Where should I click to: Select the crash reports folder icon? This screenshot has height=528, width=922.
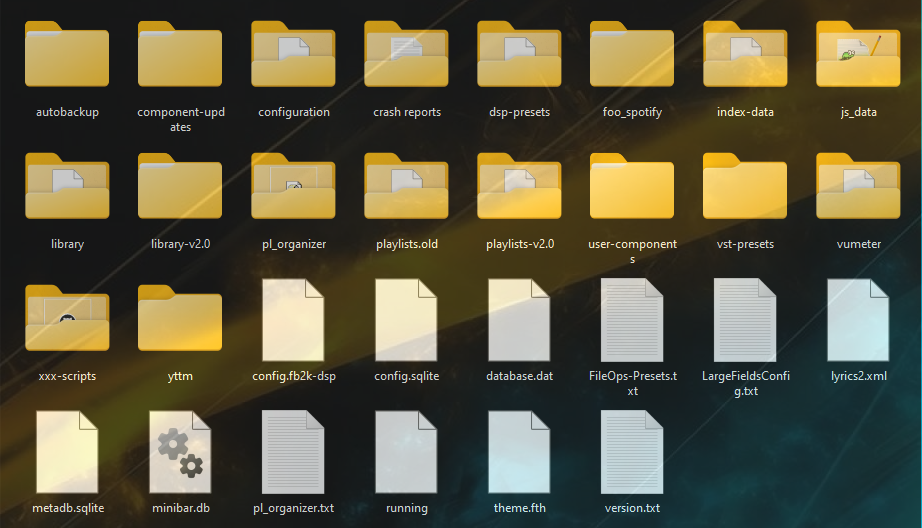[406, 54]
